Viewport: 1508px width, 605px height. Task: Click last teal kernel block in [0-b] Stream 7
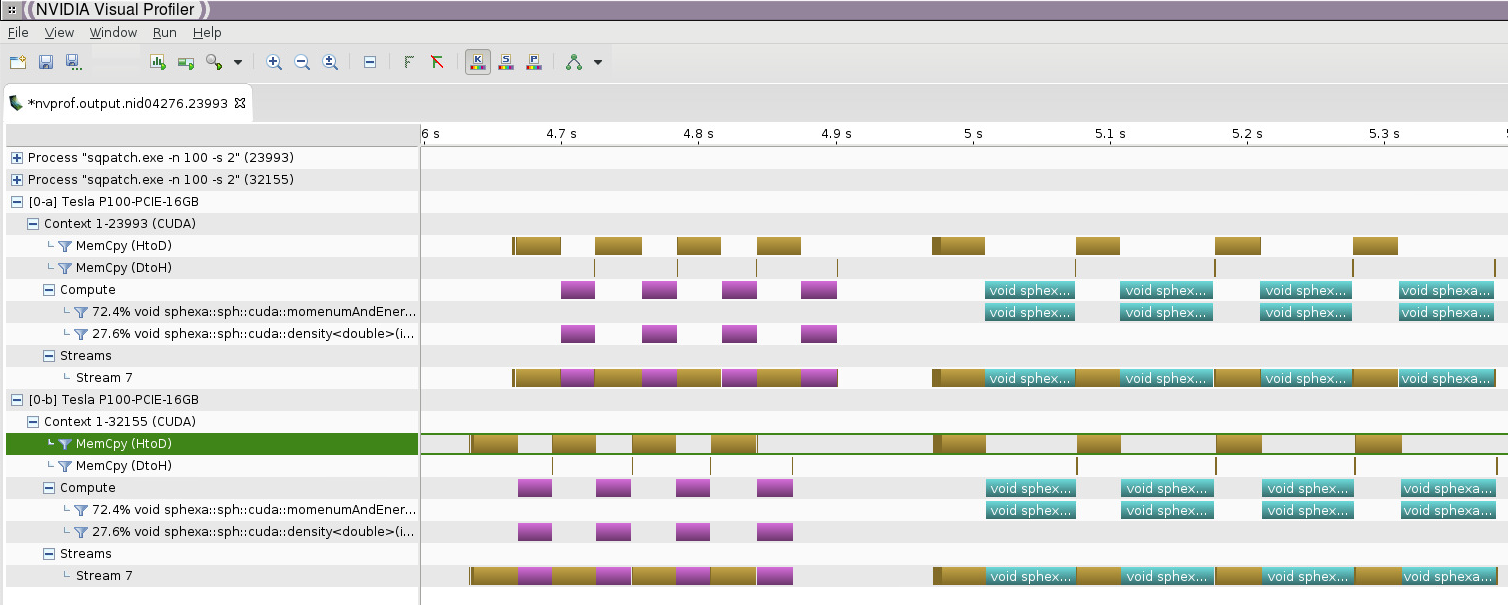pos(1449,576)
